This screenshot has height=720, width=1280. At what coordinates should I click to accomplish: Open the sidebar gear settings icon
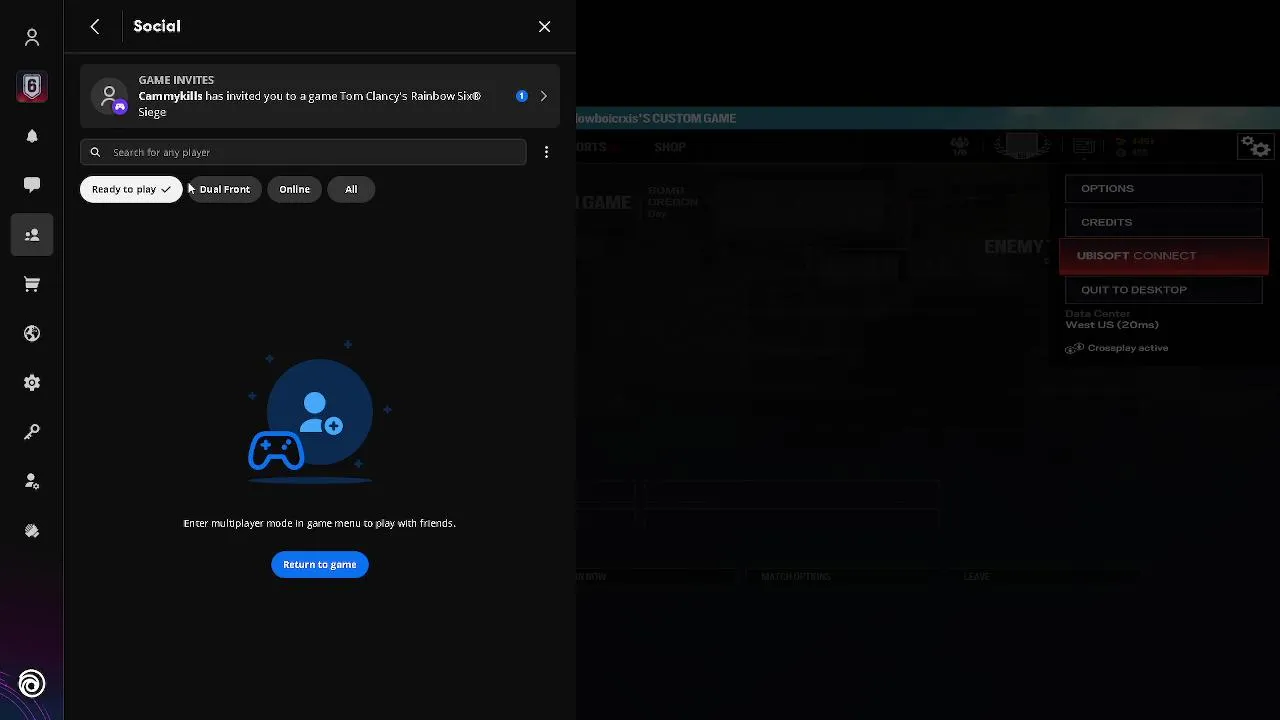point(32,383)
